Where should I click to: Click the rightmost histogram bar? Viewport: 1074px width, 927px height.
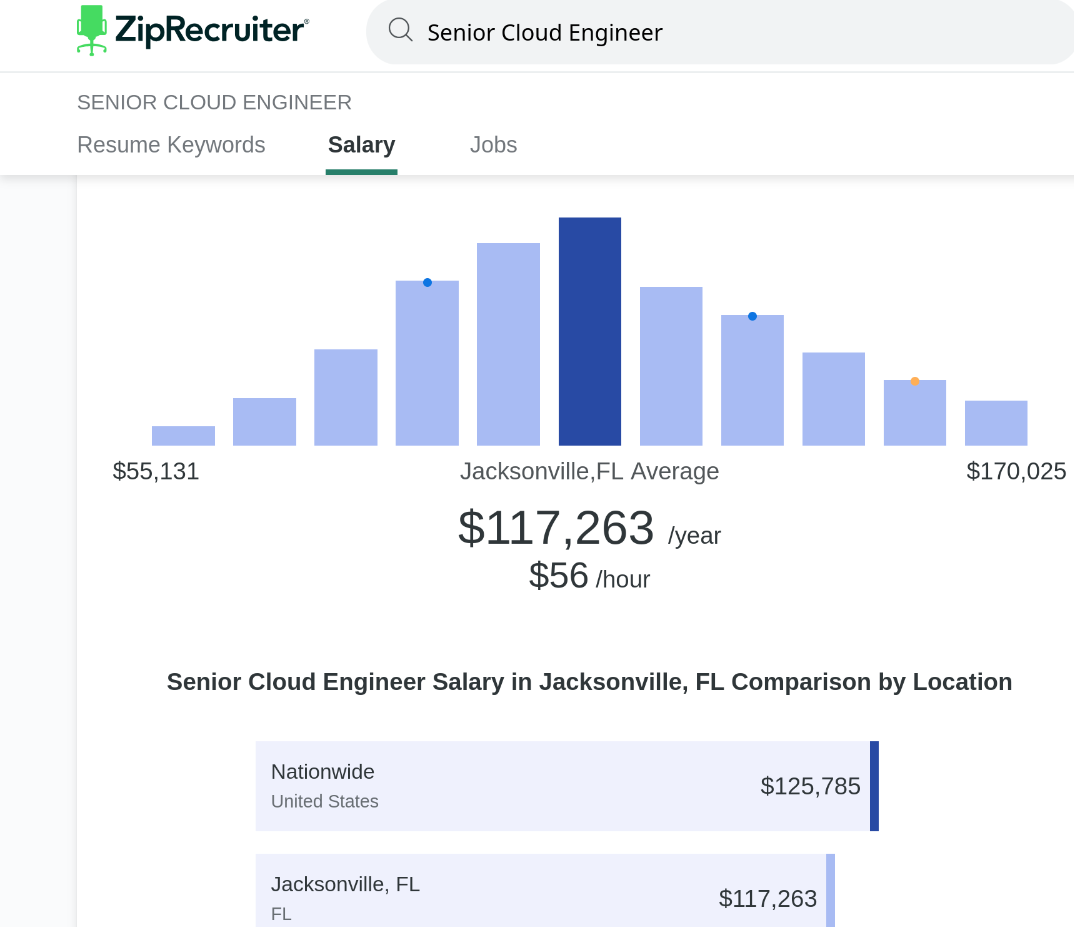point(996,423)
